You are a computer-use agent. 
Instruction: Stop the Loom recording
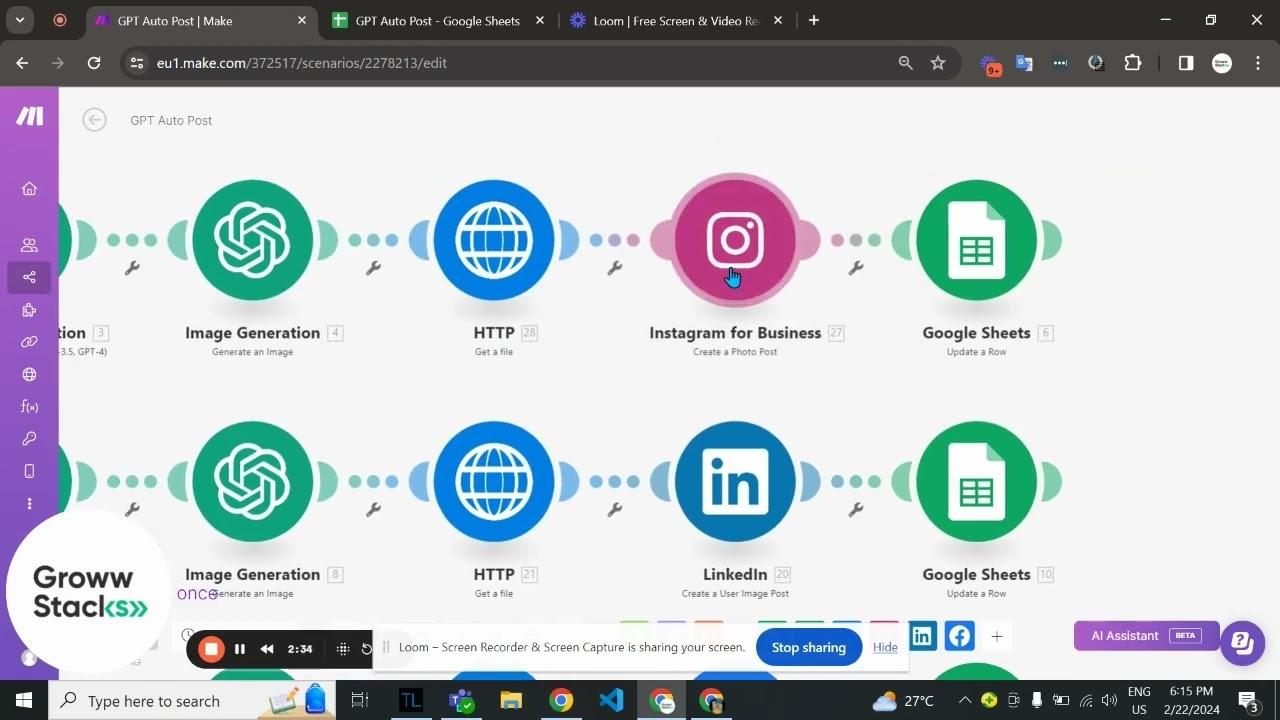[x=211, y=649]
